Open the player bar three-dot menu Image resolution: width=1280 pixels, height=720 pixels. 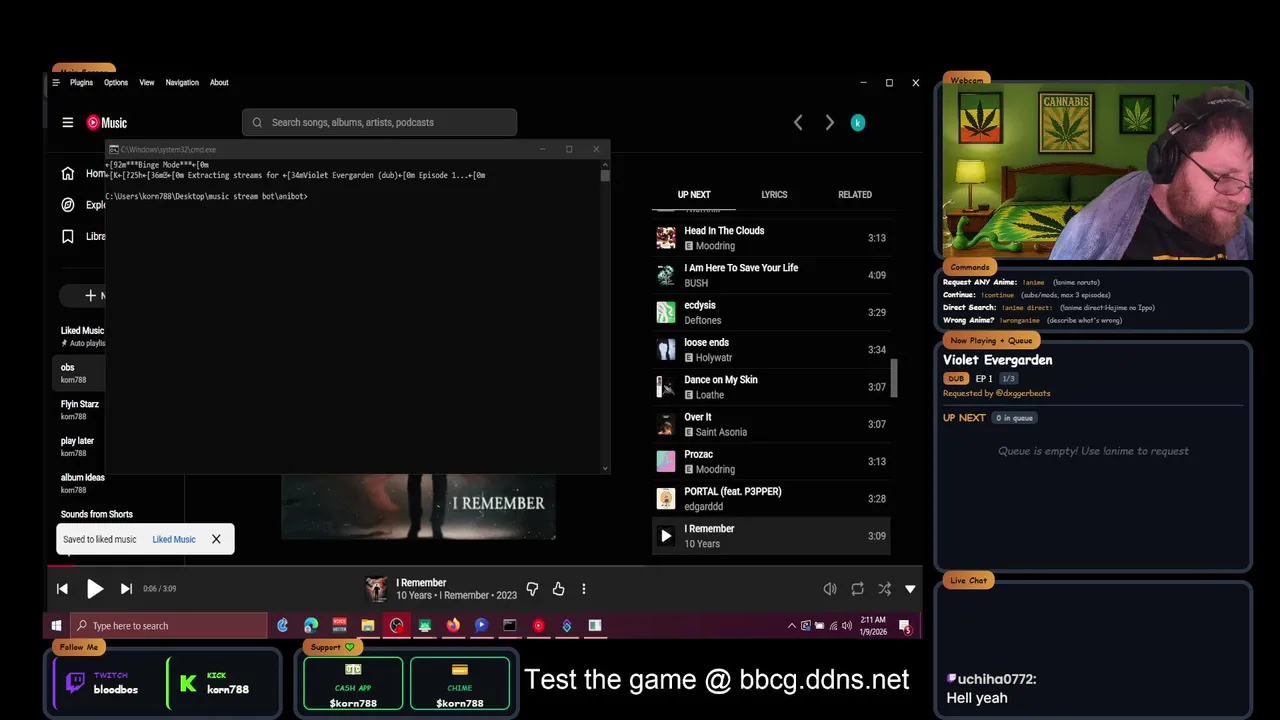(x=584, y=589)
